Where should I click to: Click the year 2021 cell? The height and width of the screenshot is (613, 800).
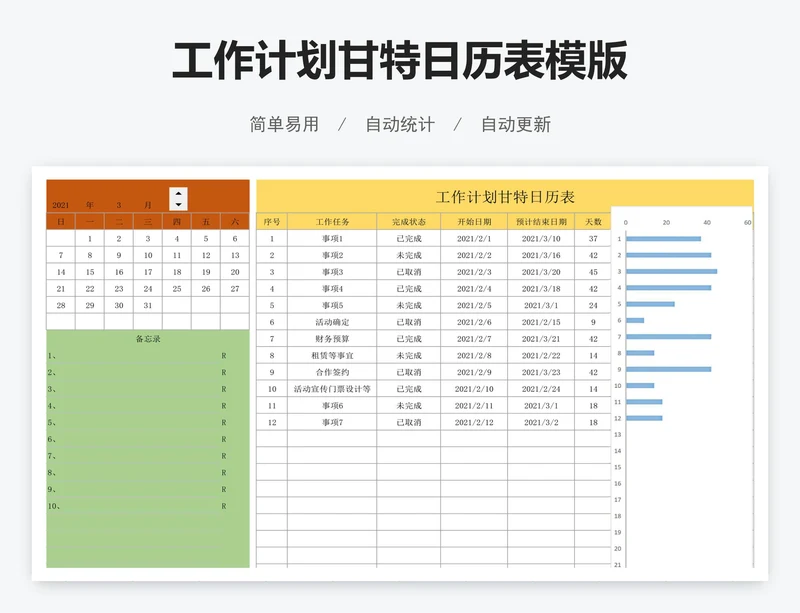click(61, 204)
